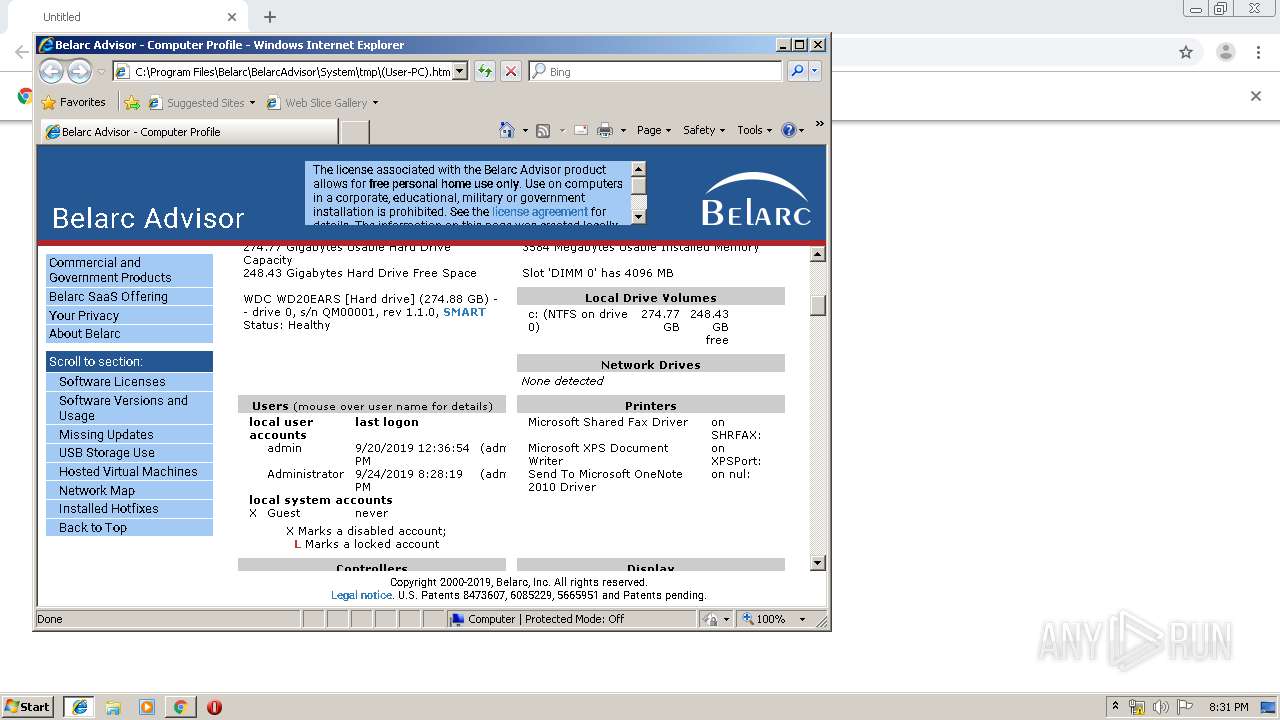Click the Home icon in command bar

(506, 130)
